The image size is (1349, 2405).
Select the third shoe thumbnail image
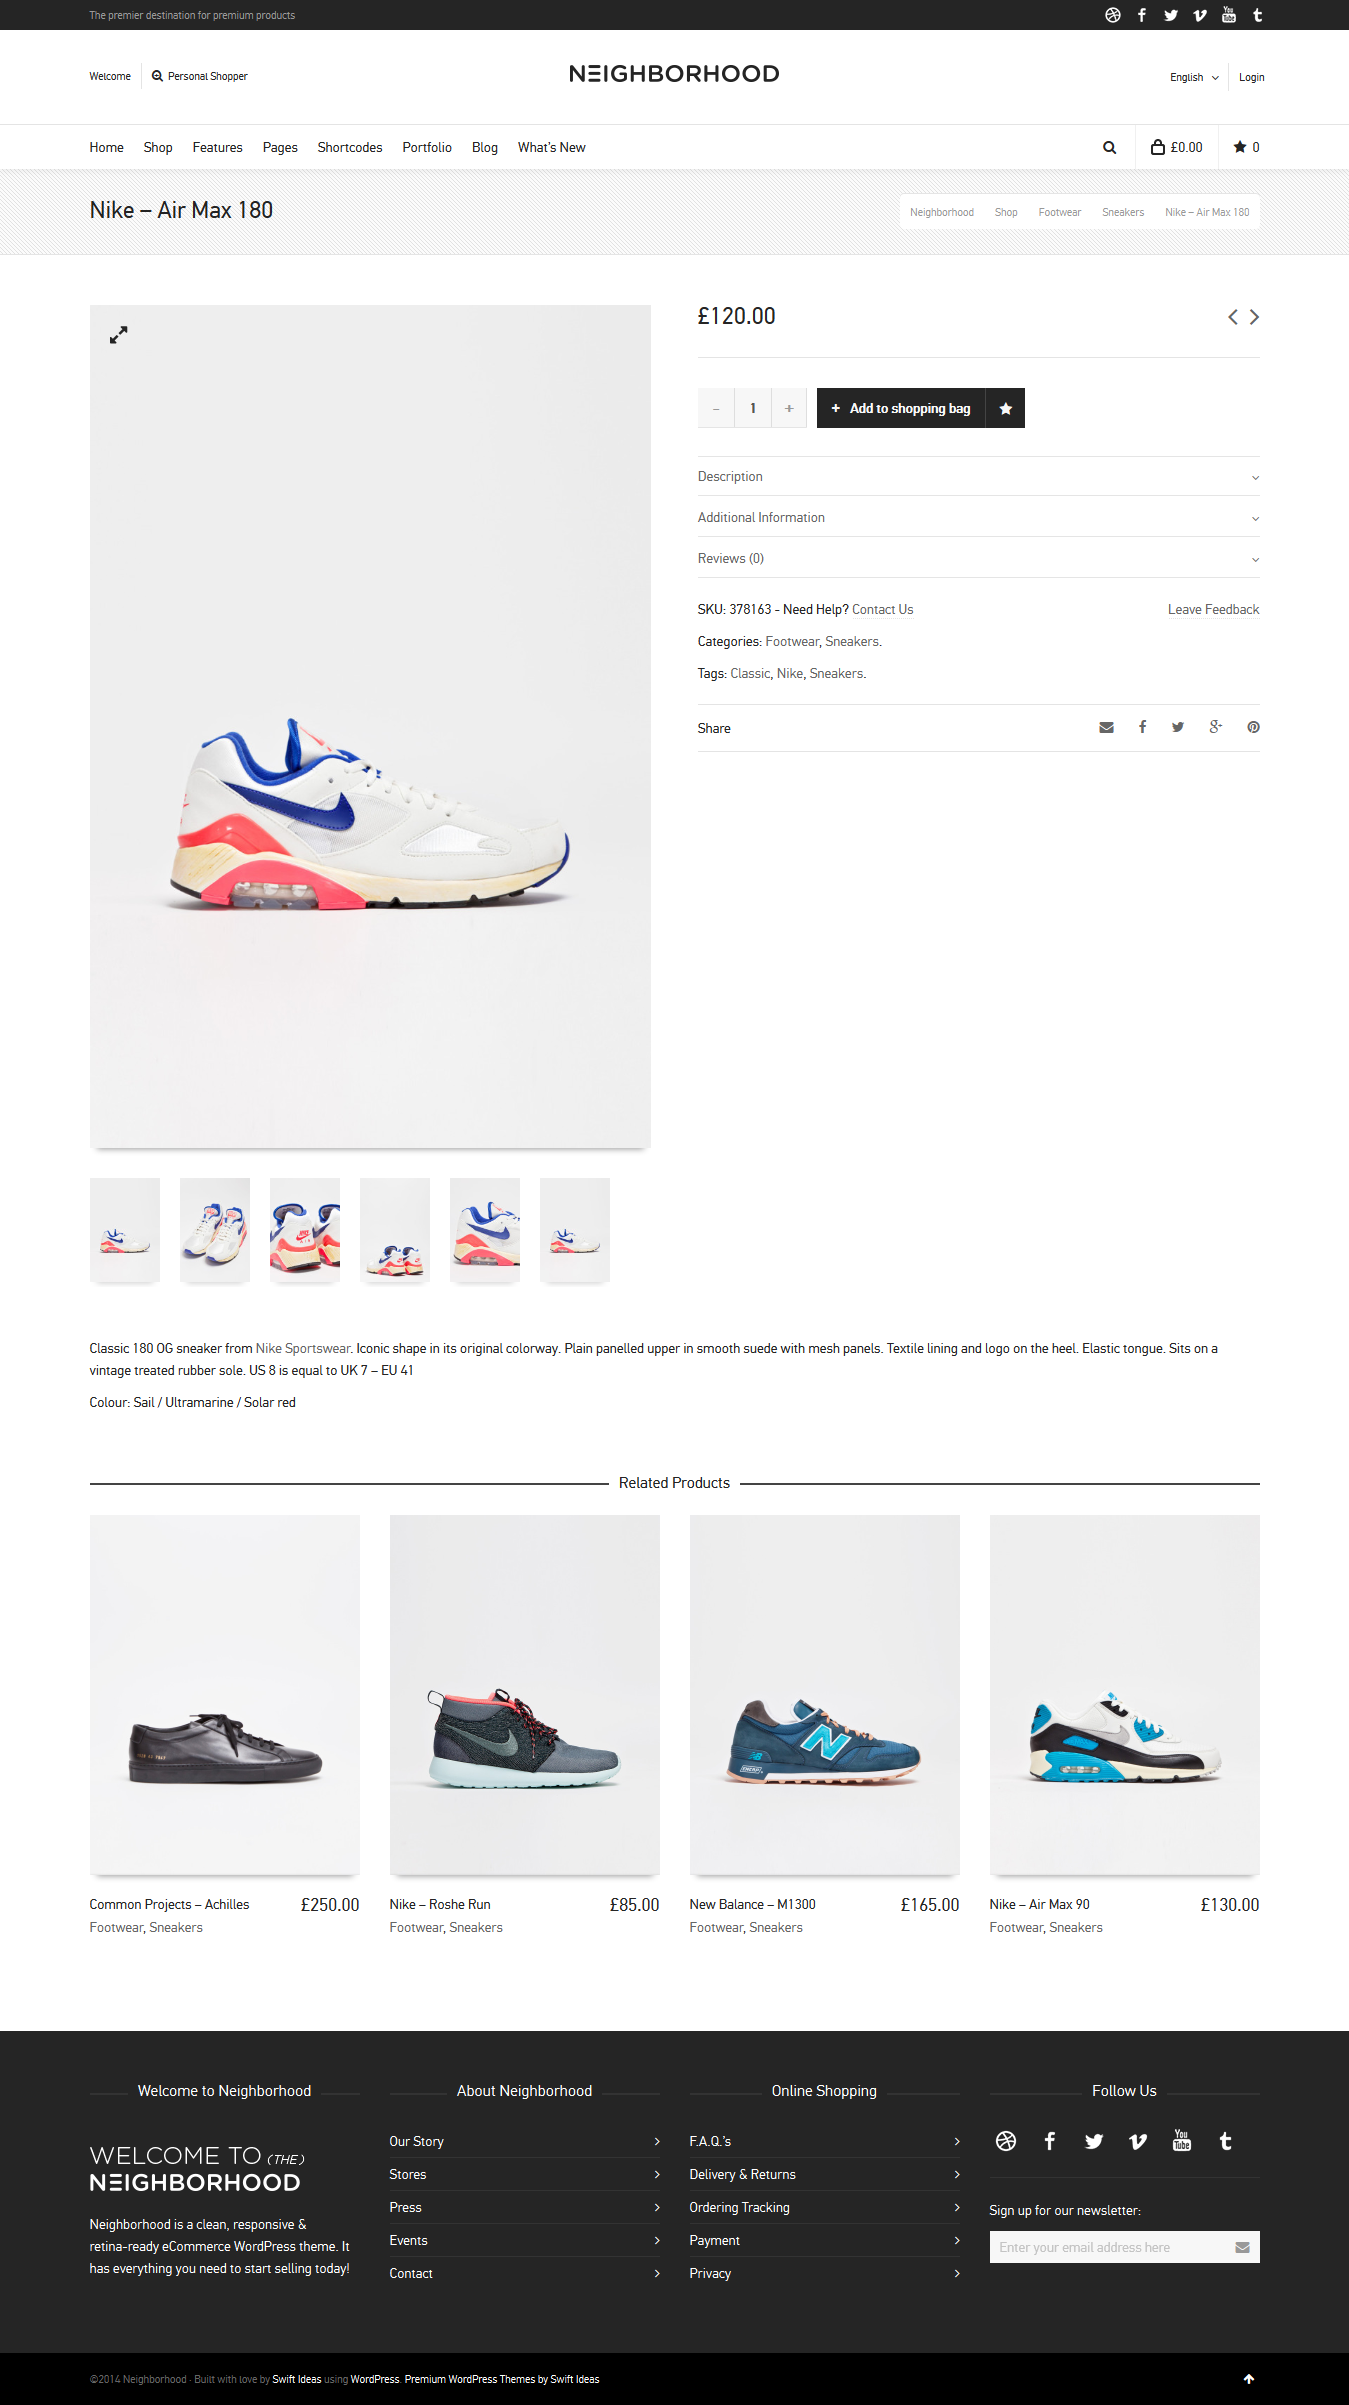(x=305, y=1230)
